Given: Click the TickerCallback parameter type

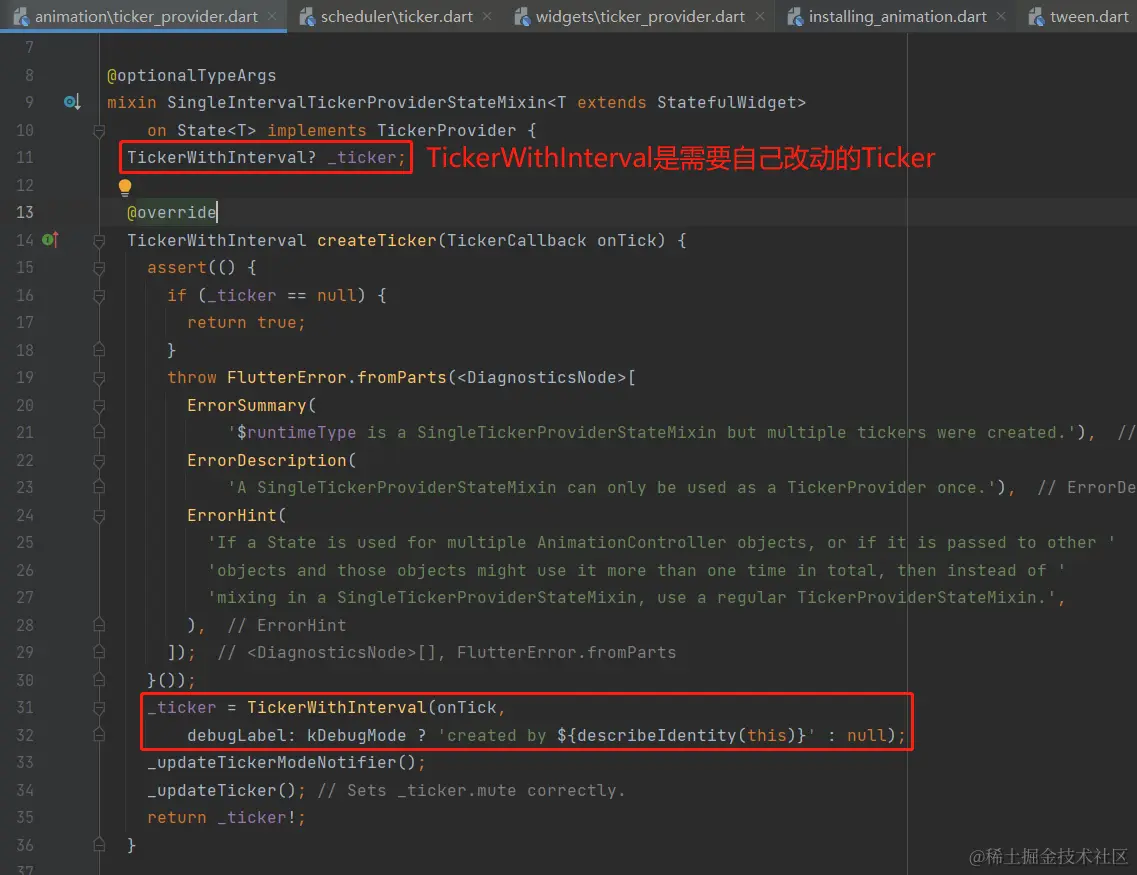Looking at the screenshot, I should (516, 240).
